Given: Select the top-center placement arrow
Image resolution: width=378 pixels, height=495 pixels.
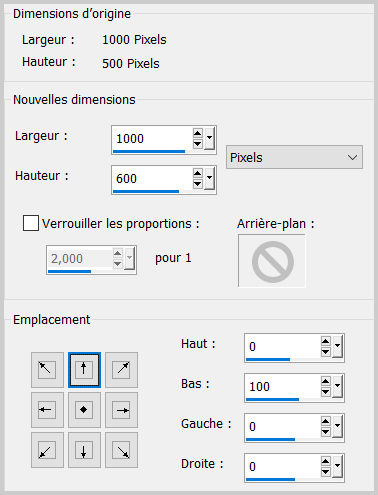Looking at the screenshot, I should pos(84,370).
